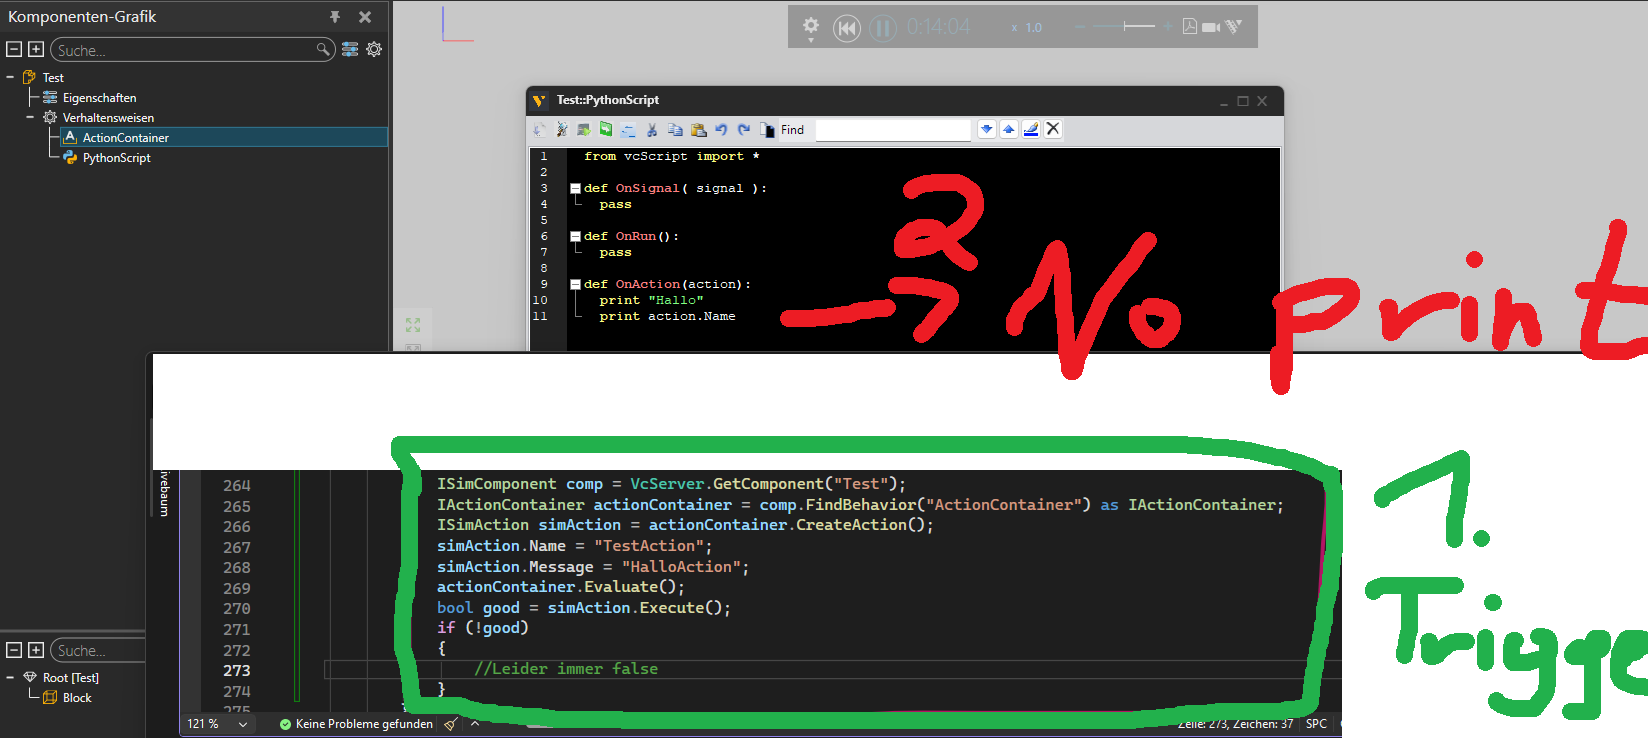
Task: Click the video camera record icon
Action: pos(1210,27)
